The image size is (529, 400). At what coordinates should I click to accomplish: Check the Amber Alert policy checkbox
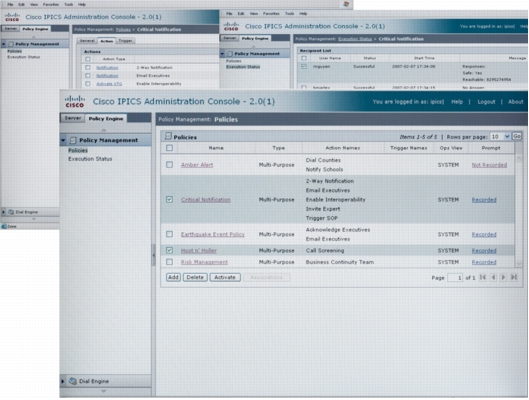point(169,165)
